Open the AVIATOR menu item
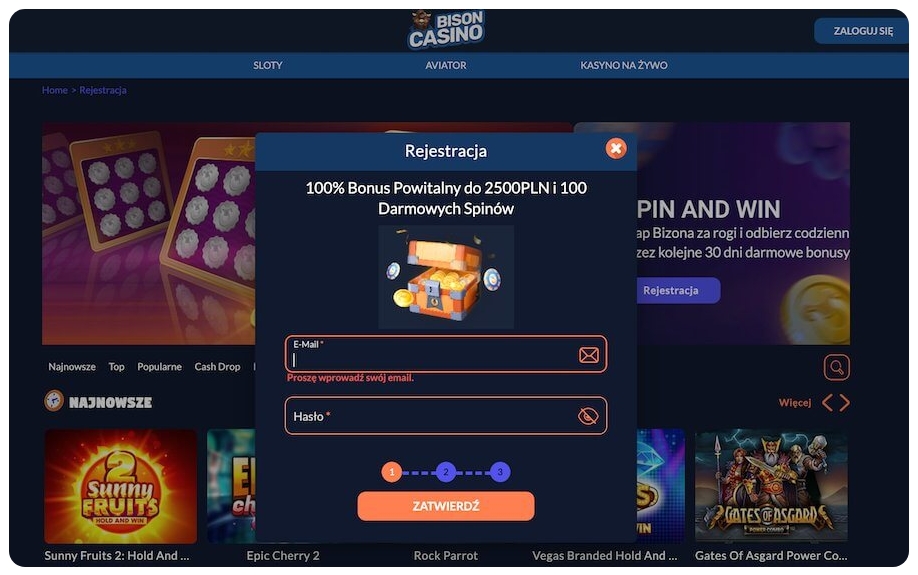The image size is (918, 575). coord(446,66)
